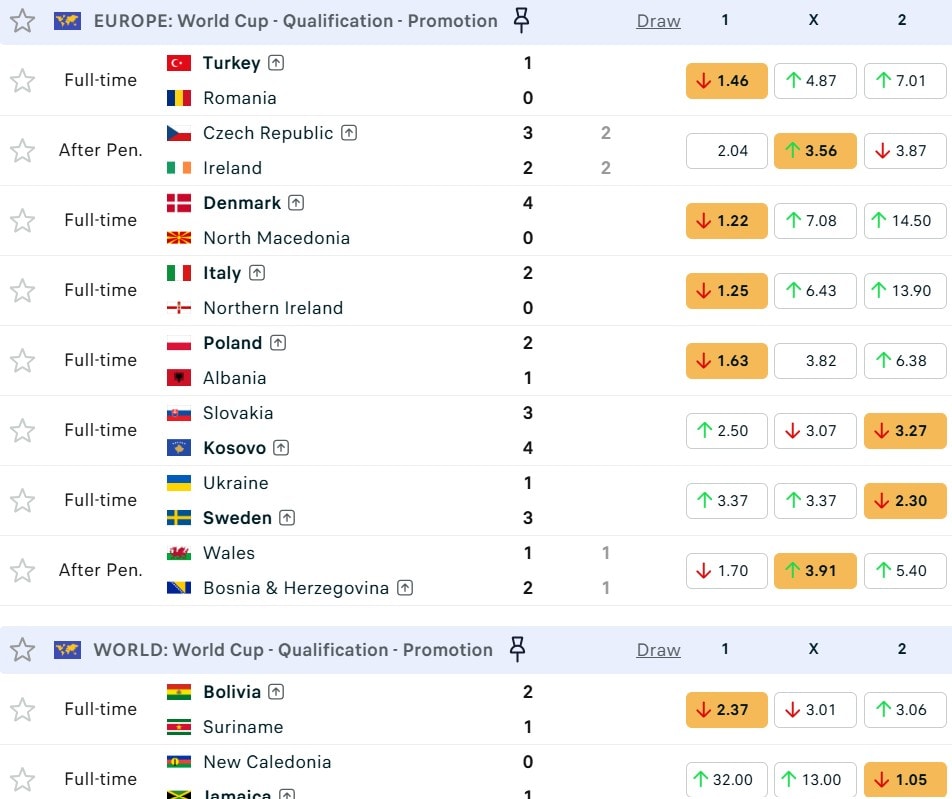
Task: Open Draw link in World qualification header
Action: pos(658,650)
